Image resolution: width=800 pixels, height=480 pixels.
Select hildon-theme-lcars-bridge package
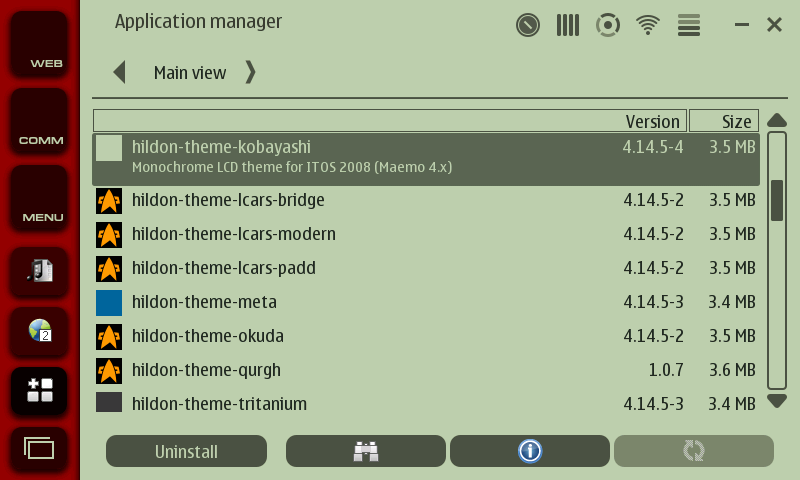tap(228, 200)
